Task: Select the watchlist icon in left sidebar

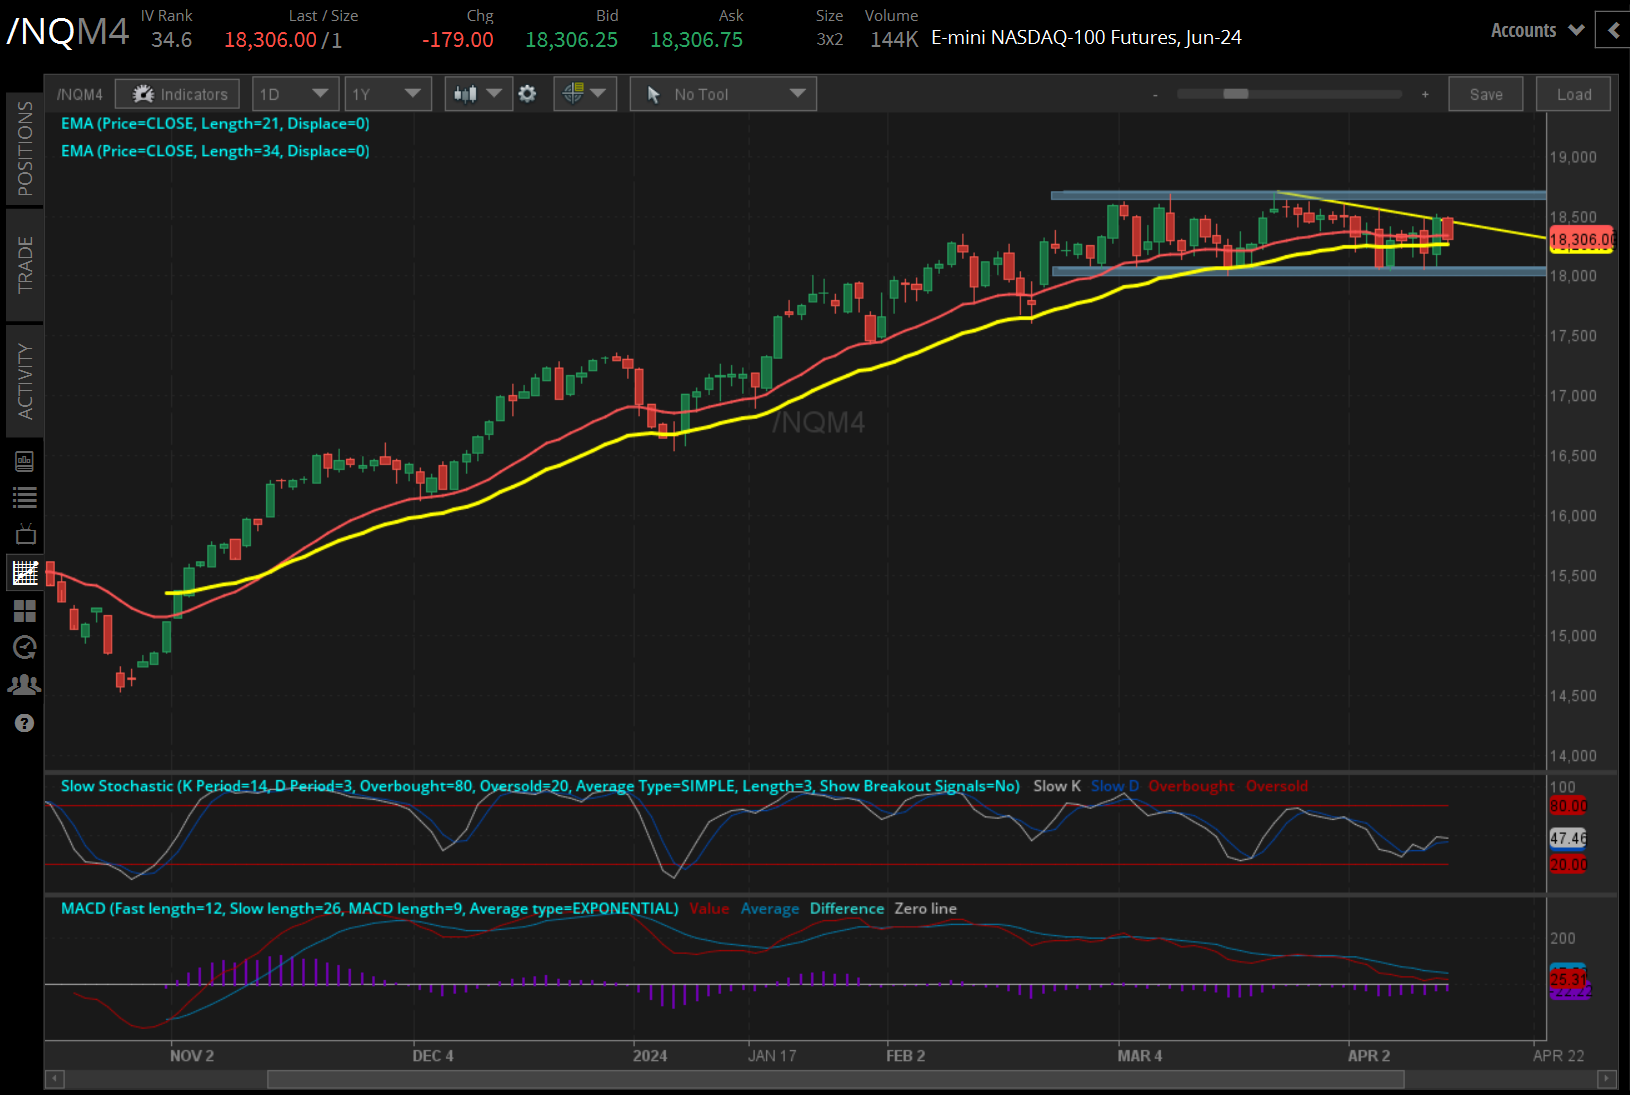Action: coord(25,497)
